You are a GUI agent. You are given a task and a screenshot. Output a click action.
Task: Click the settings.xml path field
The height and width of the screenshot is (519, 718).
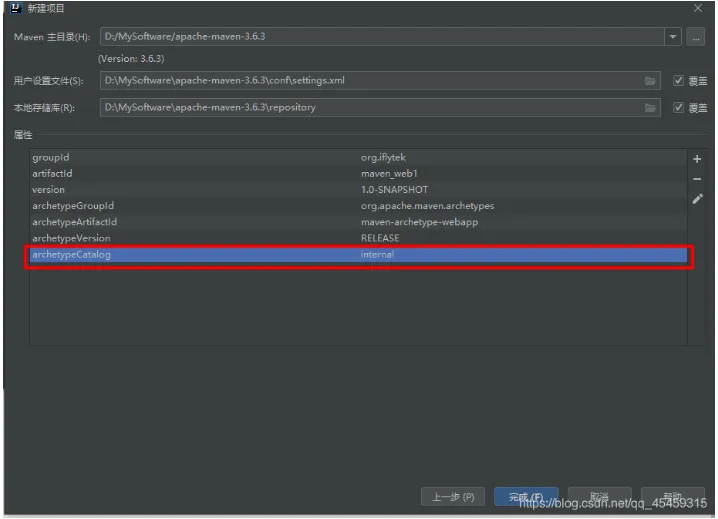(380, 81)
